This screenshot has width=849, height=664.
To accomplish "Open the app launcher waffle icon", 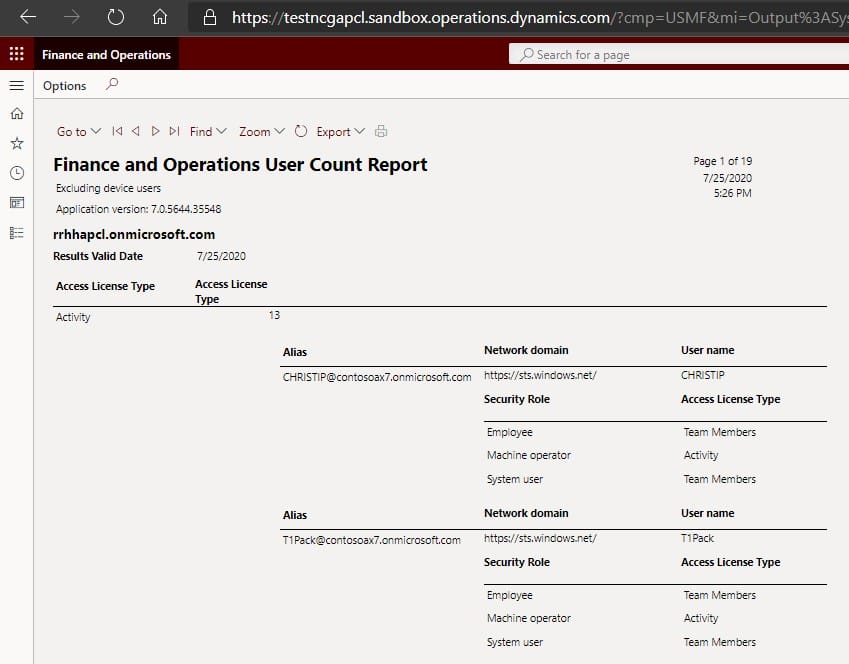I will (16, 55).
